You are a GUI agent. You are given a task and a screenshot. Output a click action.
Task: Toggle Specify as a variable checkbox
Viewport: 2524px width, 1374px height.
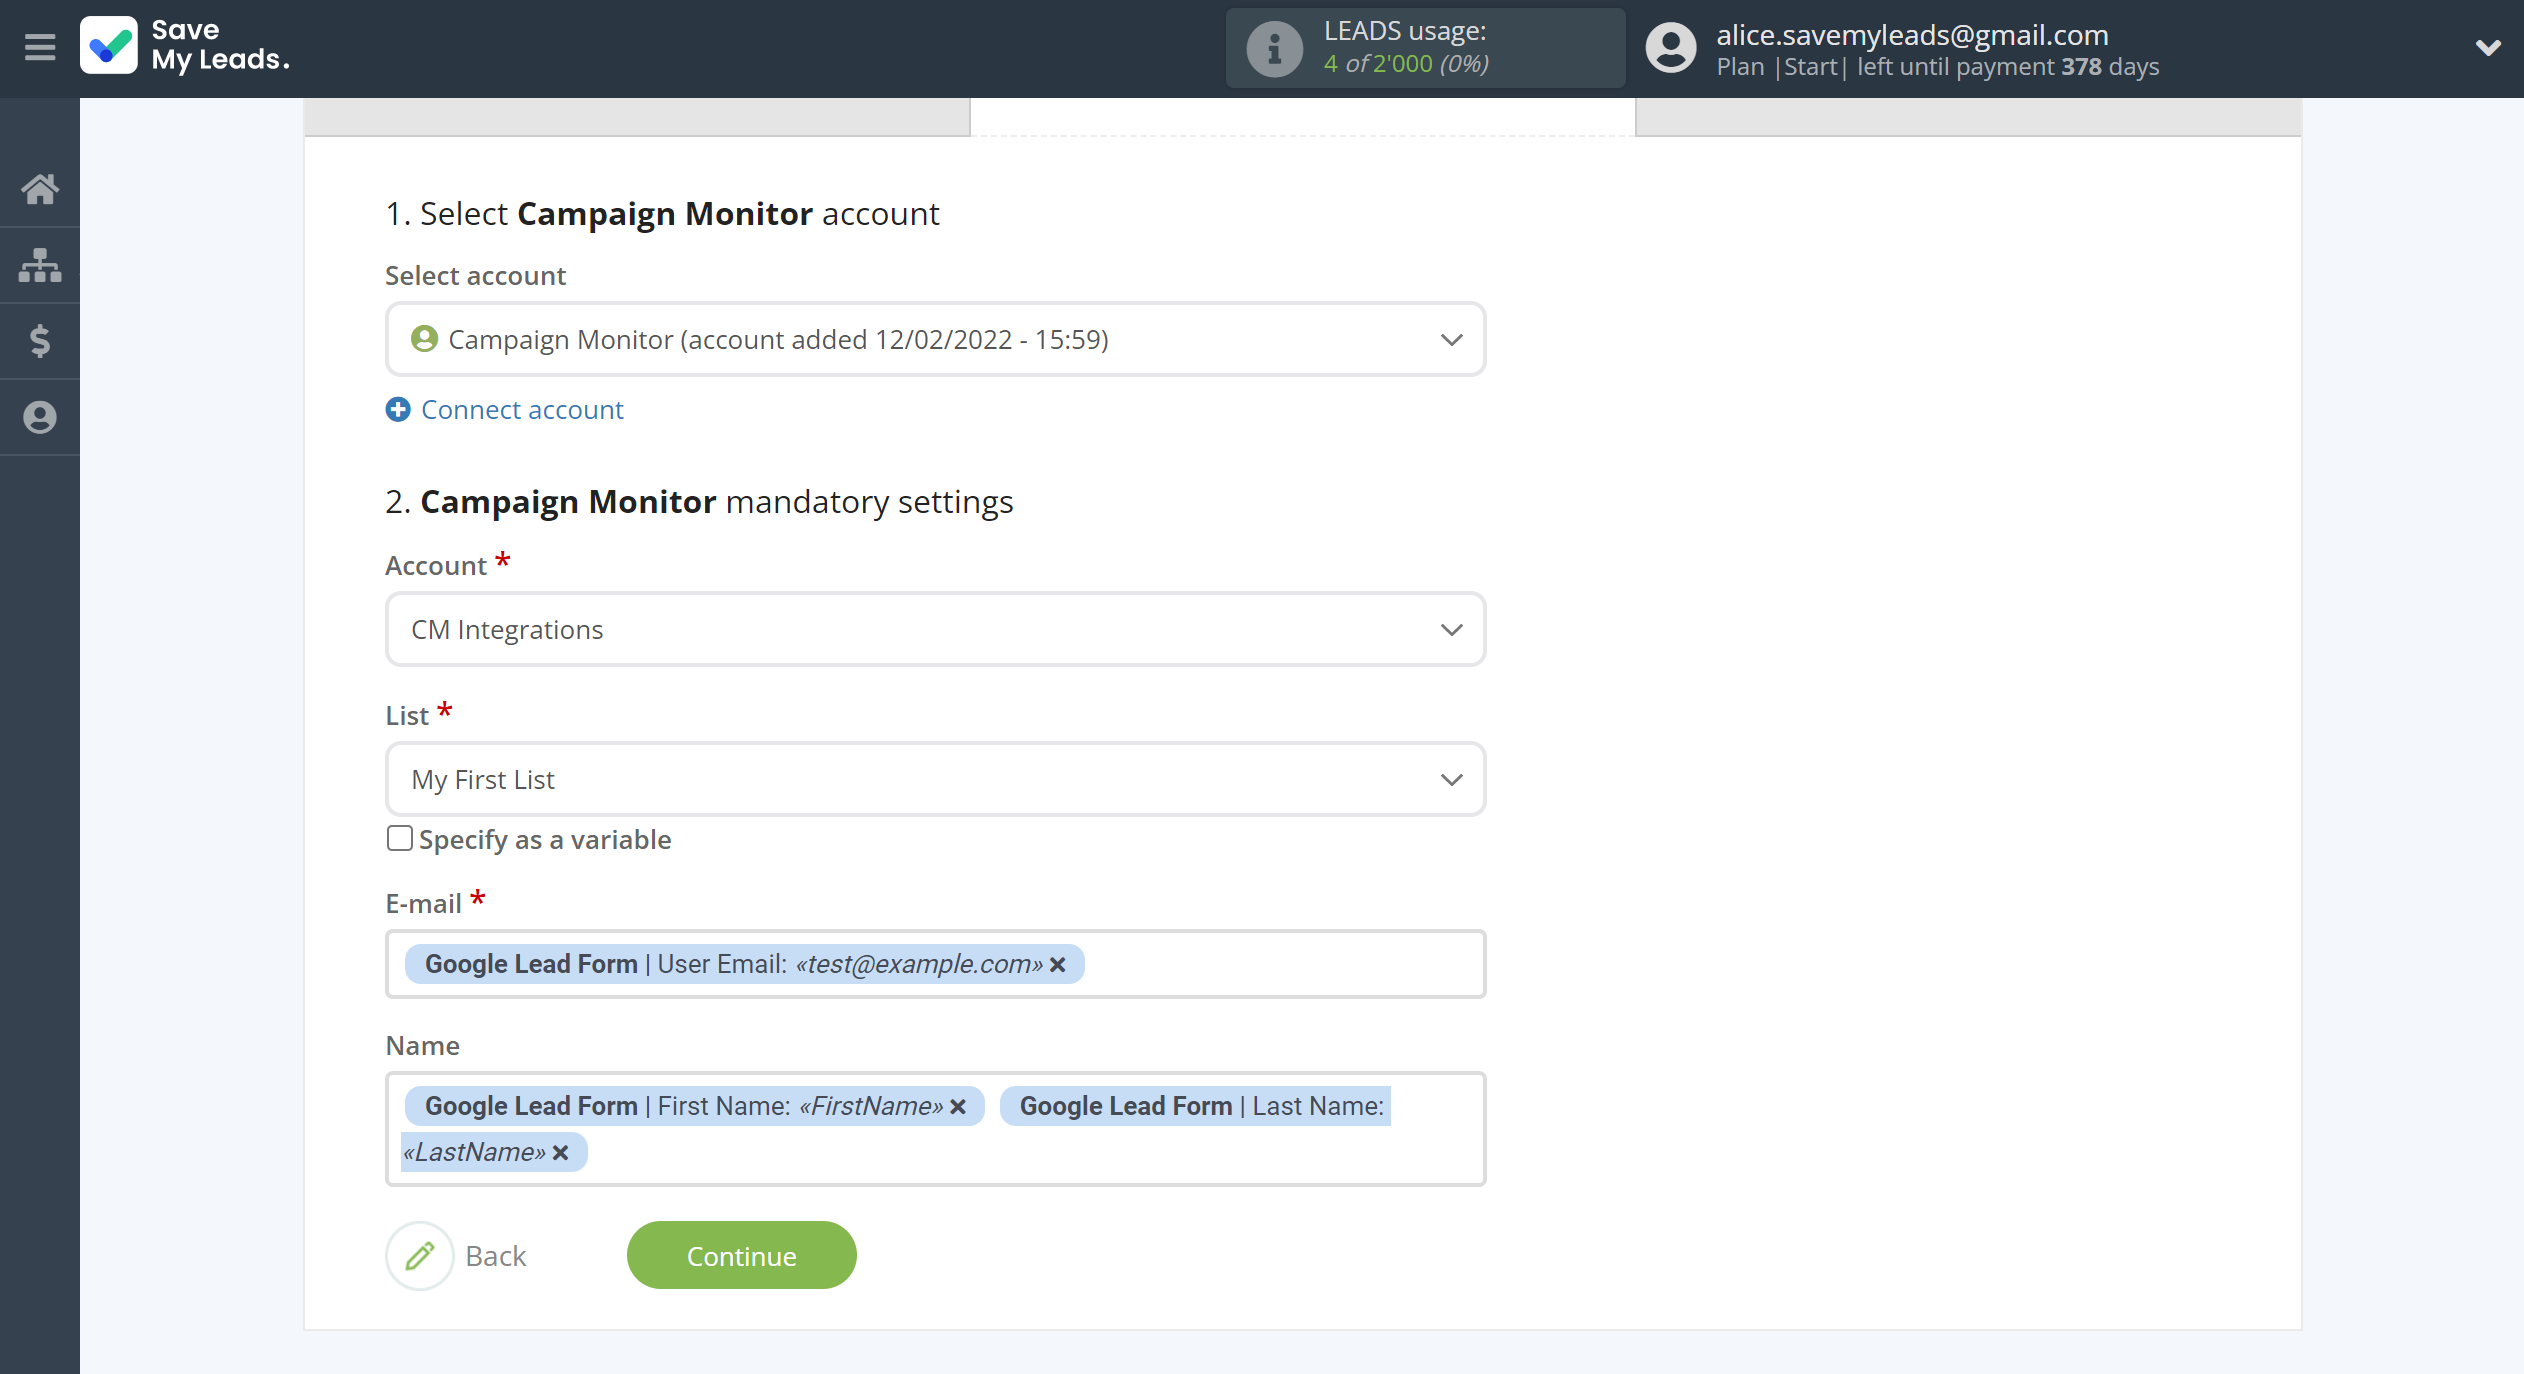pos(400,838)
